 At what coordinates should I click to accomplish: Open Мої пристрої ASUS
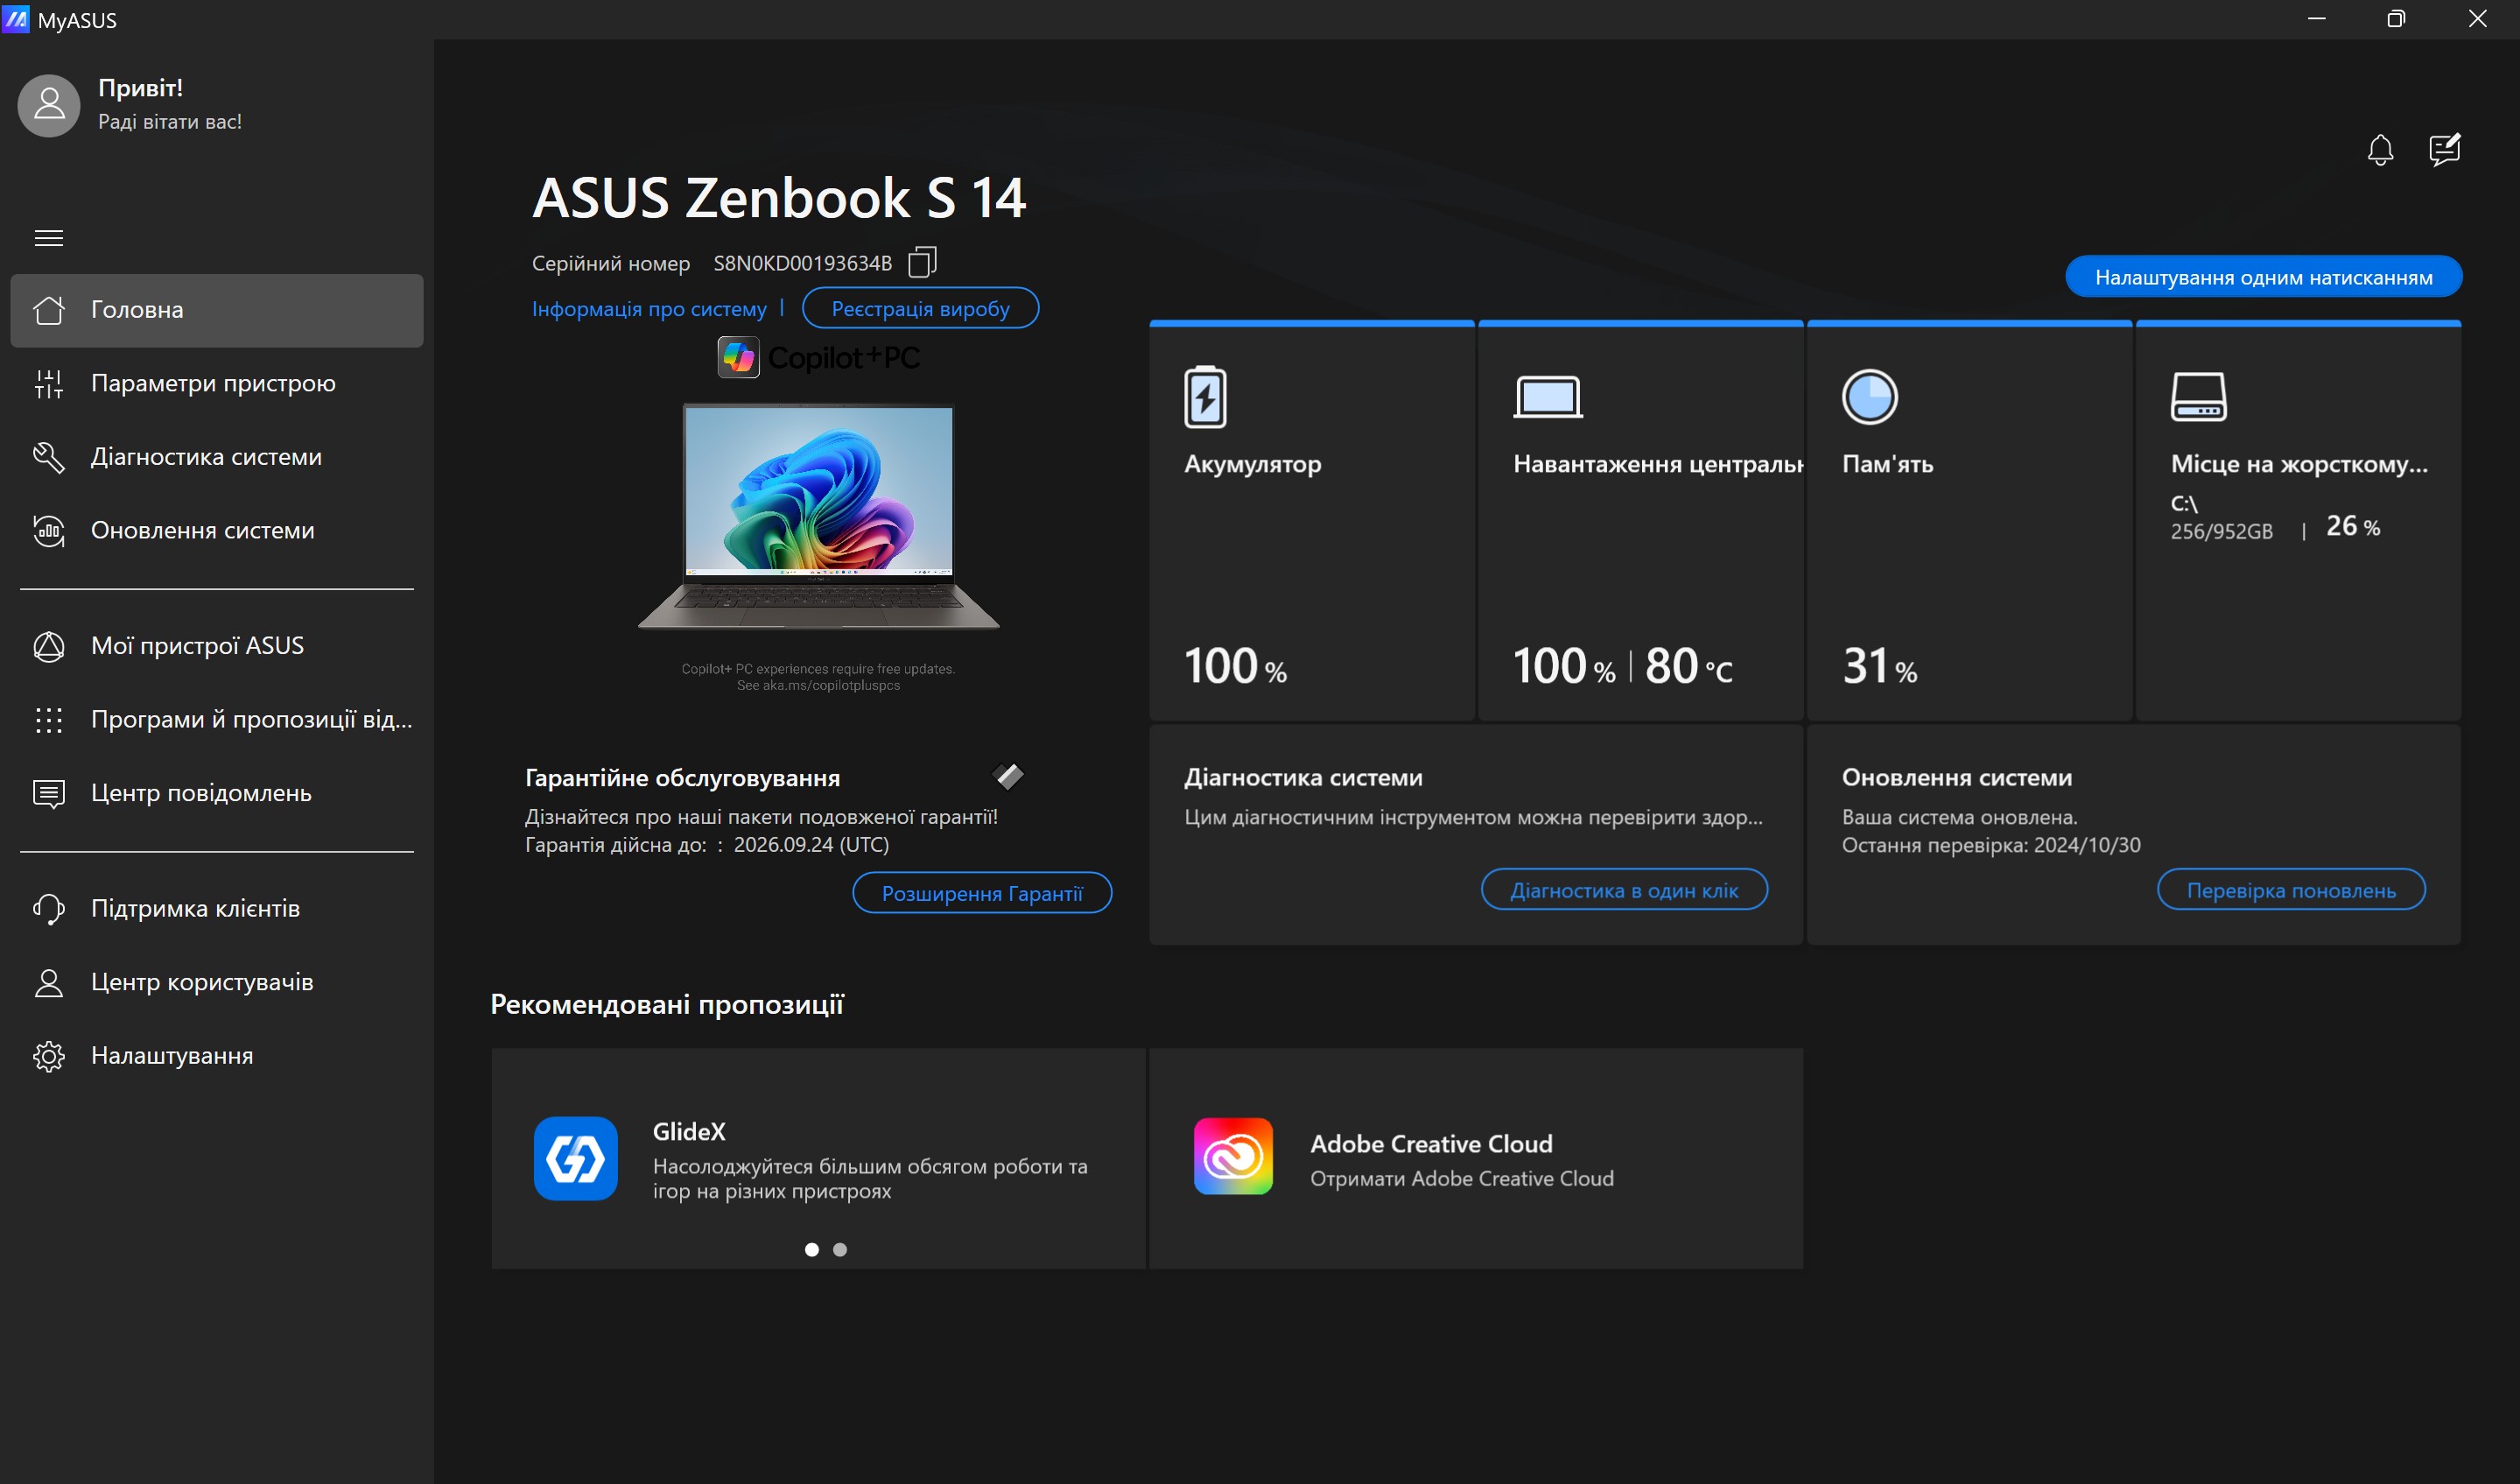pos(217,646)
